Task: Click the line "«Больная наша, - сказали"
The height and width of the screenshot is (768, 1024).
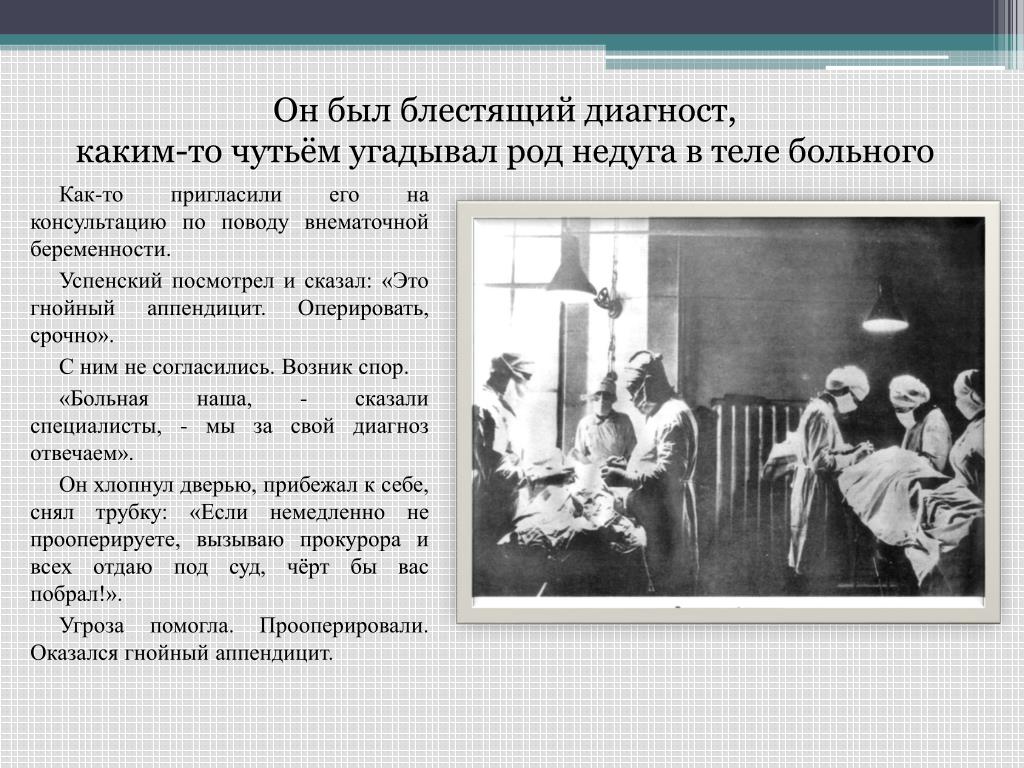Action: point(244,398)
